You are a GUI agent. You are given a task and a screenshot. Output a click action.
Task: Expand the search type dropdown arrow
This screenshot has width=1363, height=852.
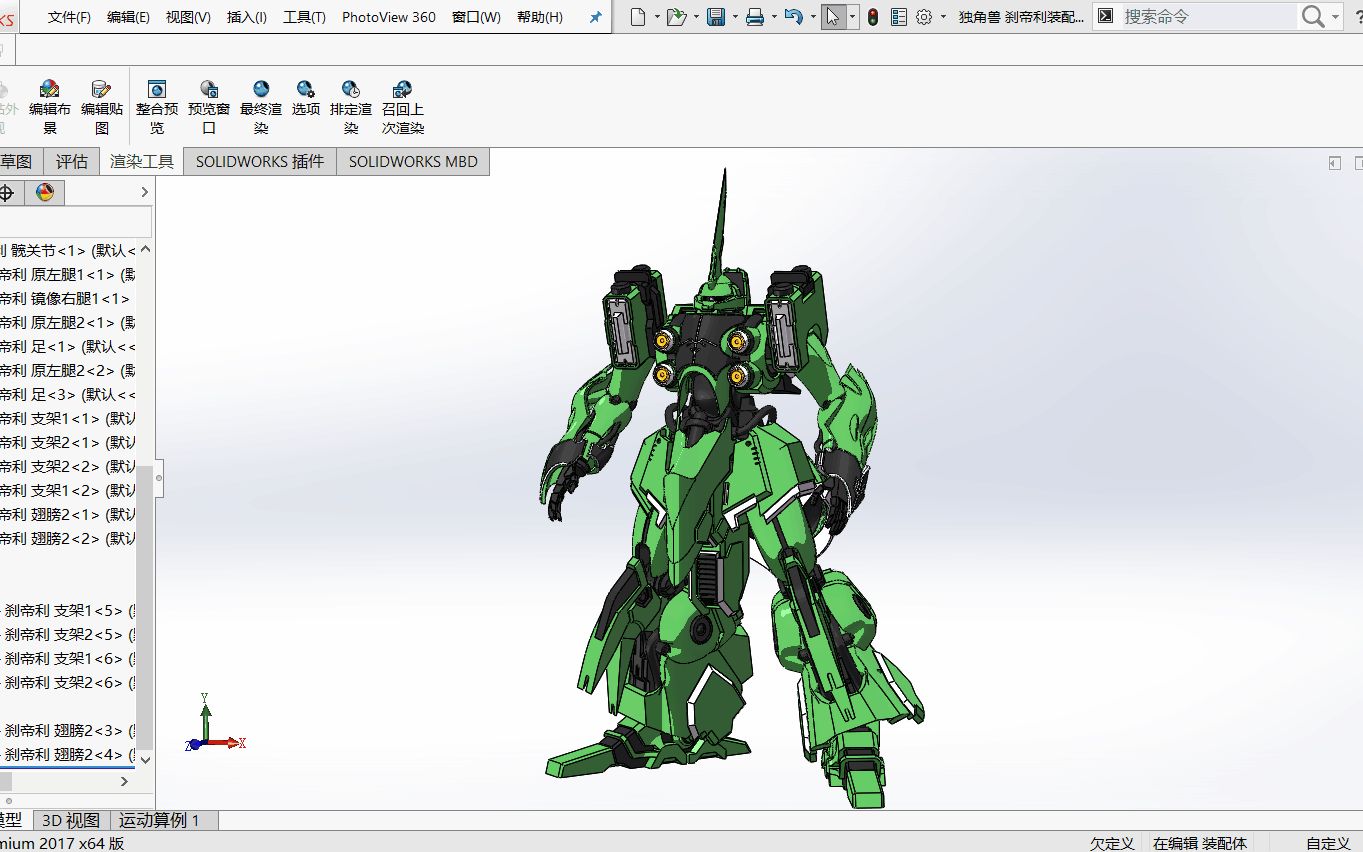tap(1335, 17)
